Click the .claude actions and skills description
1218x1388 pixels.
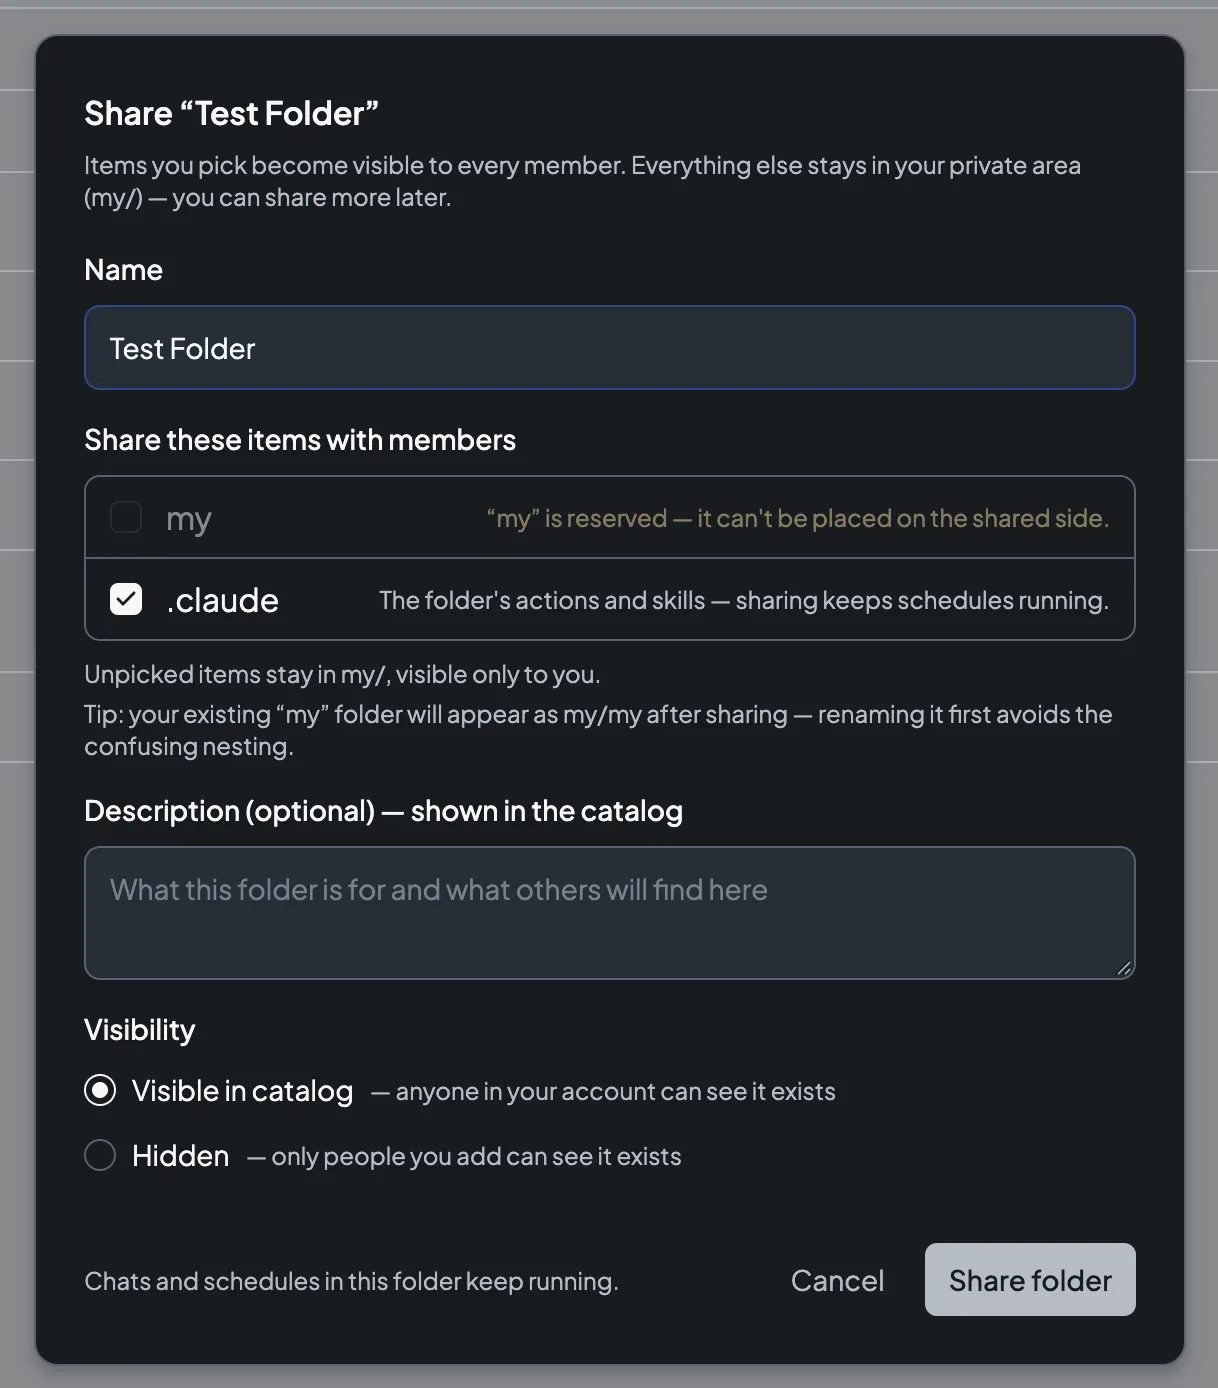tap(744, 600)
